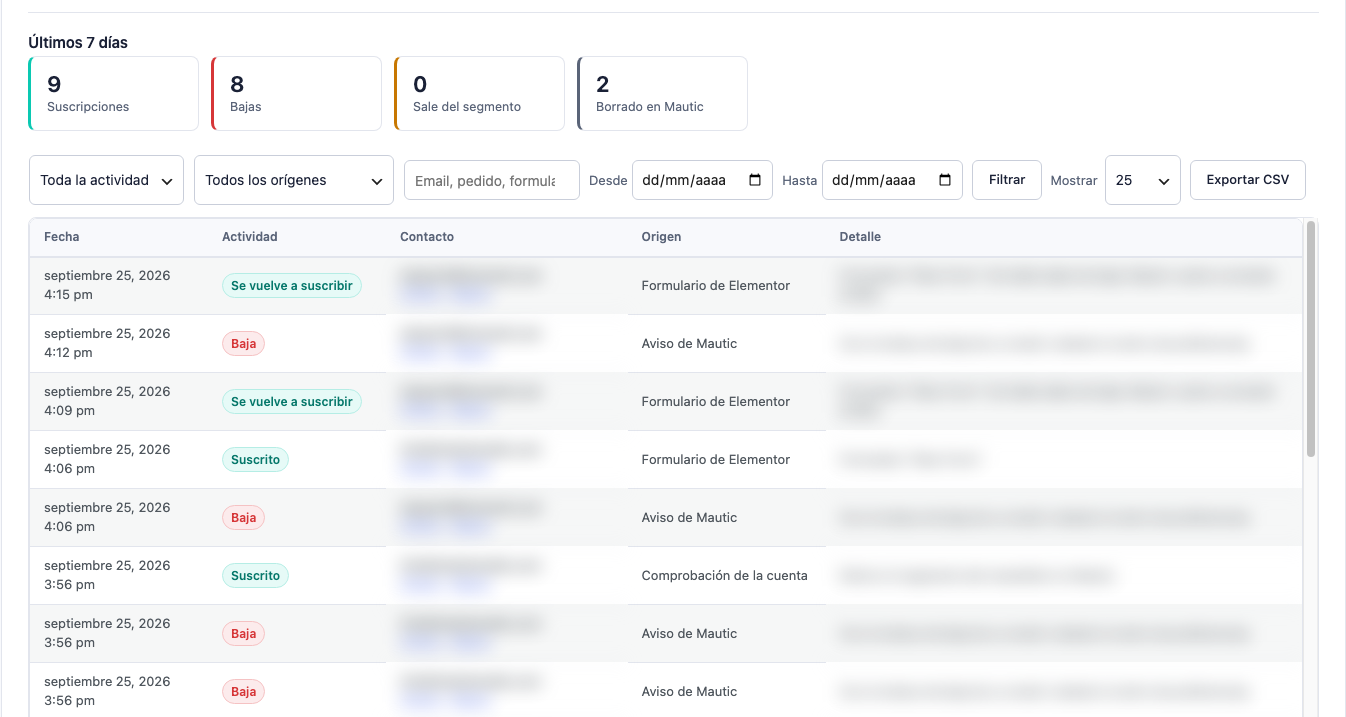Open calendar picker in Hasta date field
Screen dimensions: 1346x717
pos(945,180)
